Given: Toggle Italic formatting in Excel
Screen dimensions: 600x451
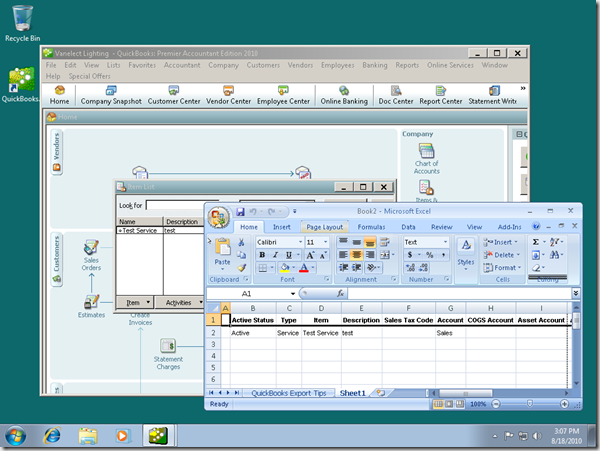Looking at the screenshot, I should coord(275,255).
